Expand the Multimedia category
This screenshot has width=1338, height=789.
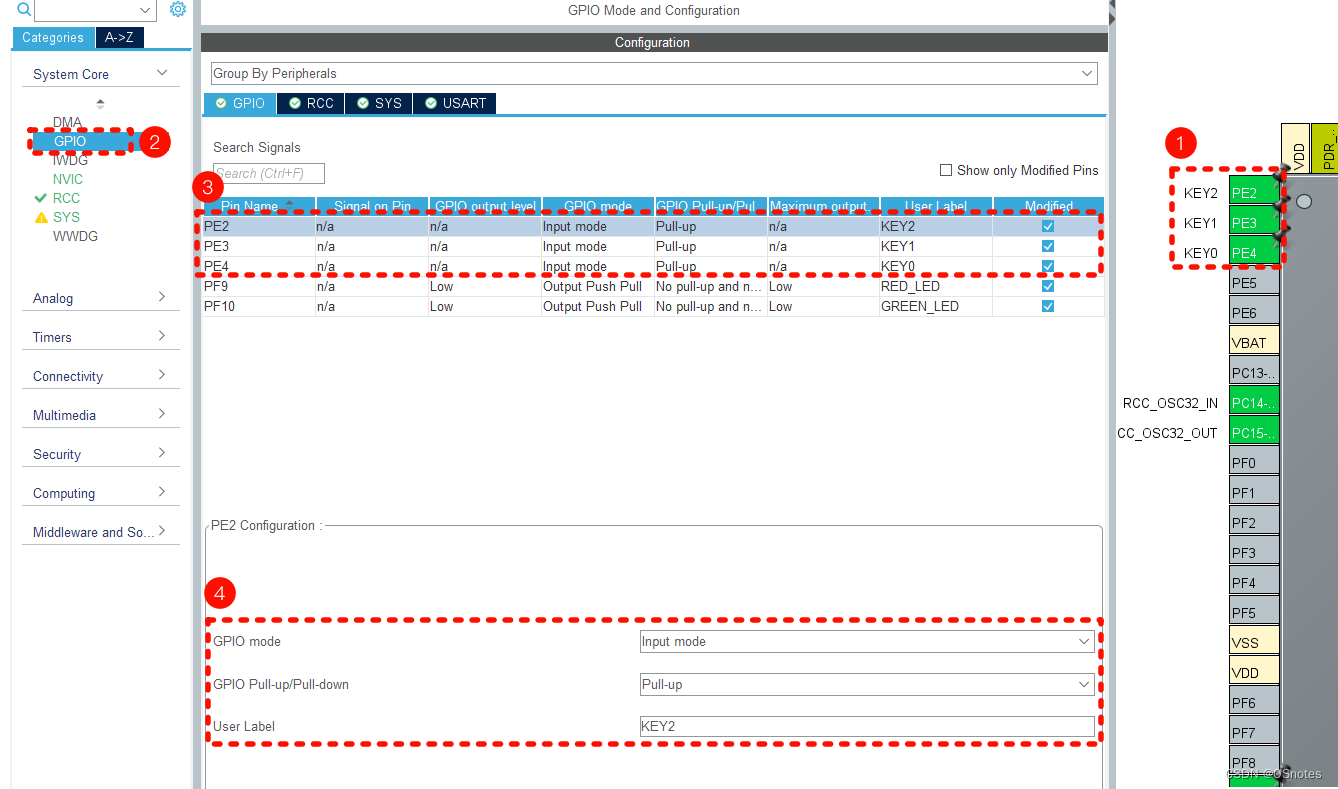[x=100, y=415]
